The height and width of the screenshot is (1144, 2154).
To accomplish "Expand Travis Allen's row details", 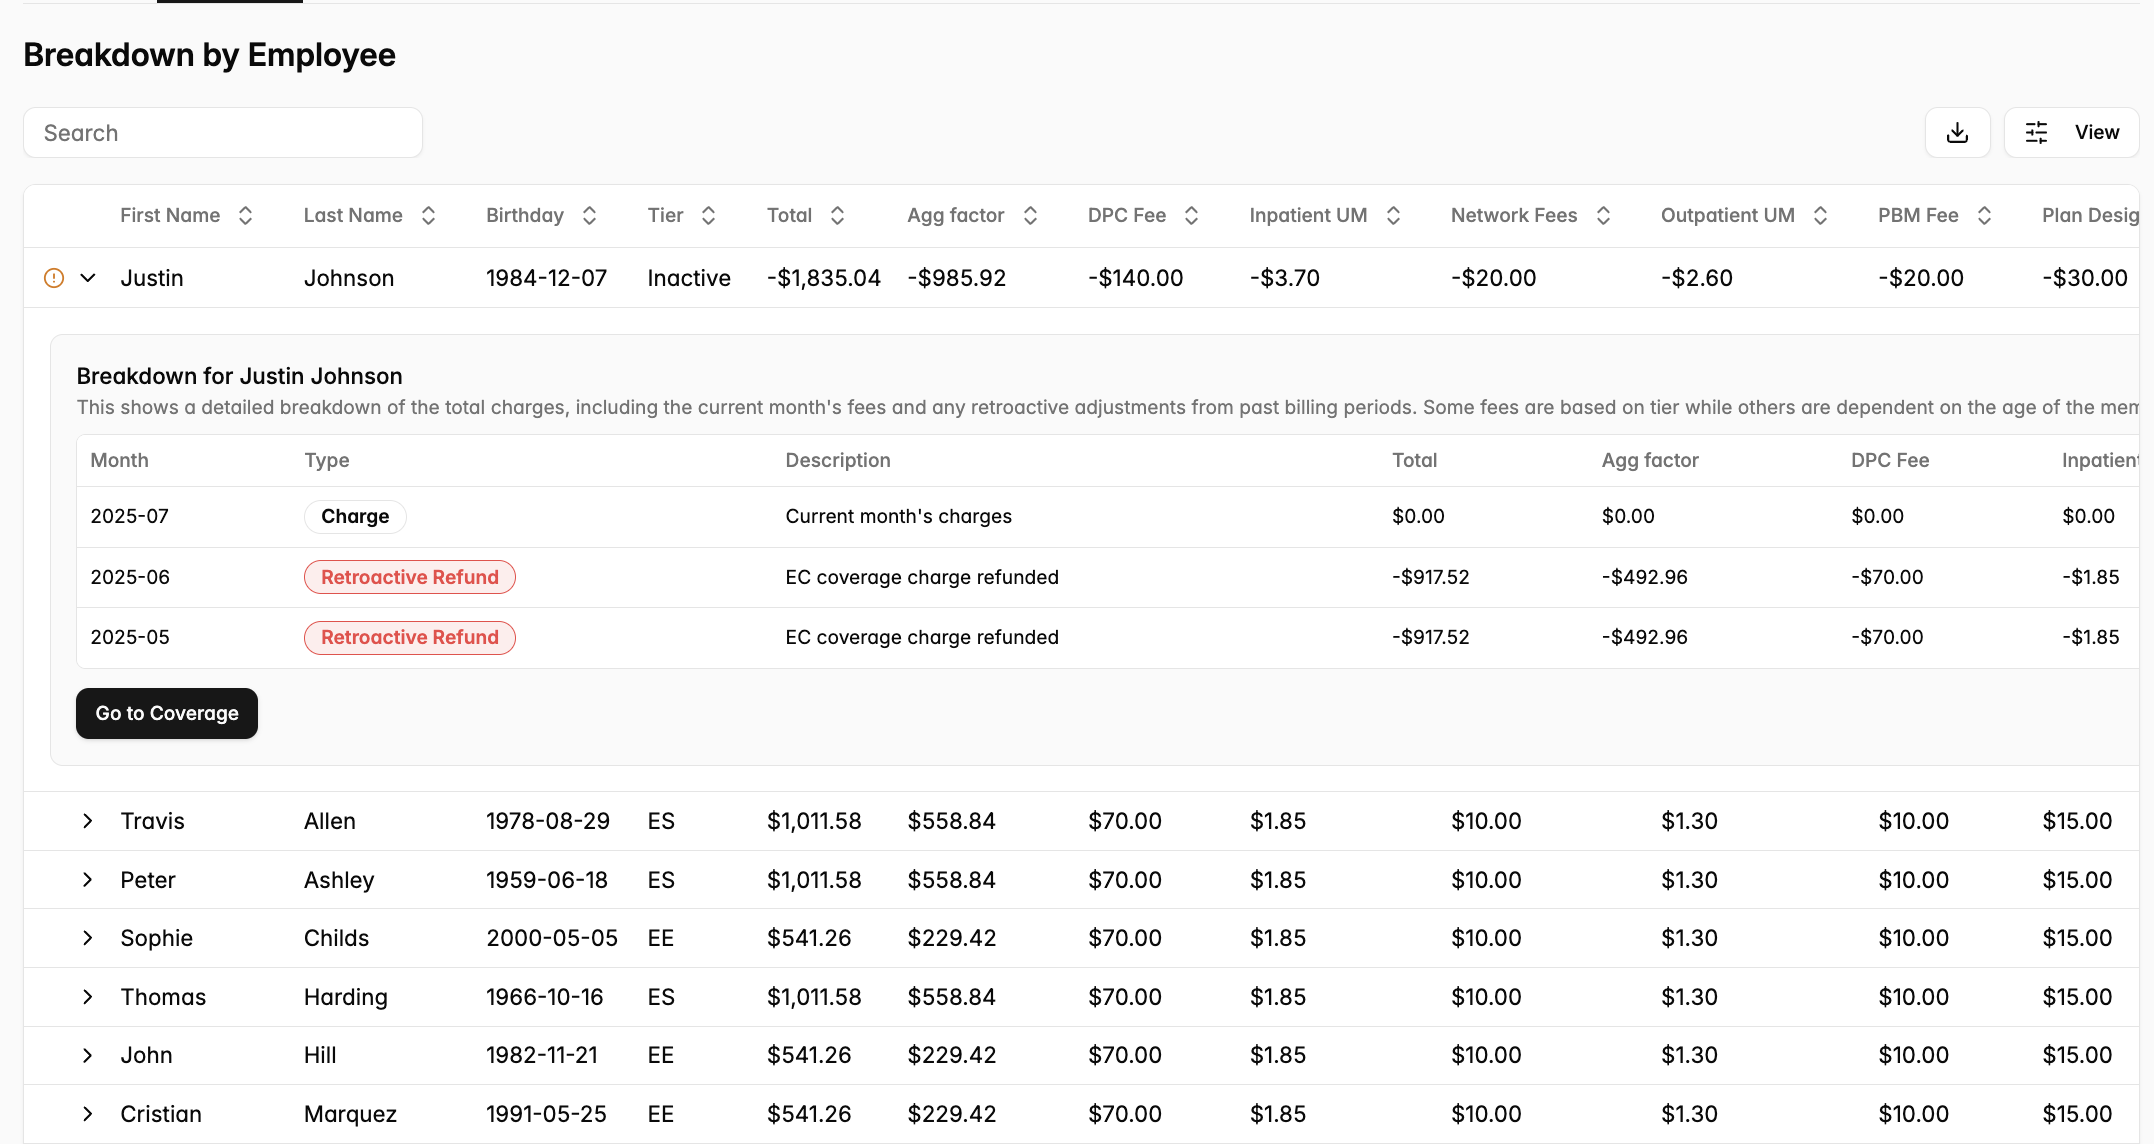I will (88, 821).
